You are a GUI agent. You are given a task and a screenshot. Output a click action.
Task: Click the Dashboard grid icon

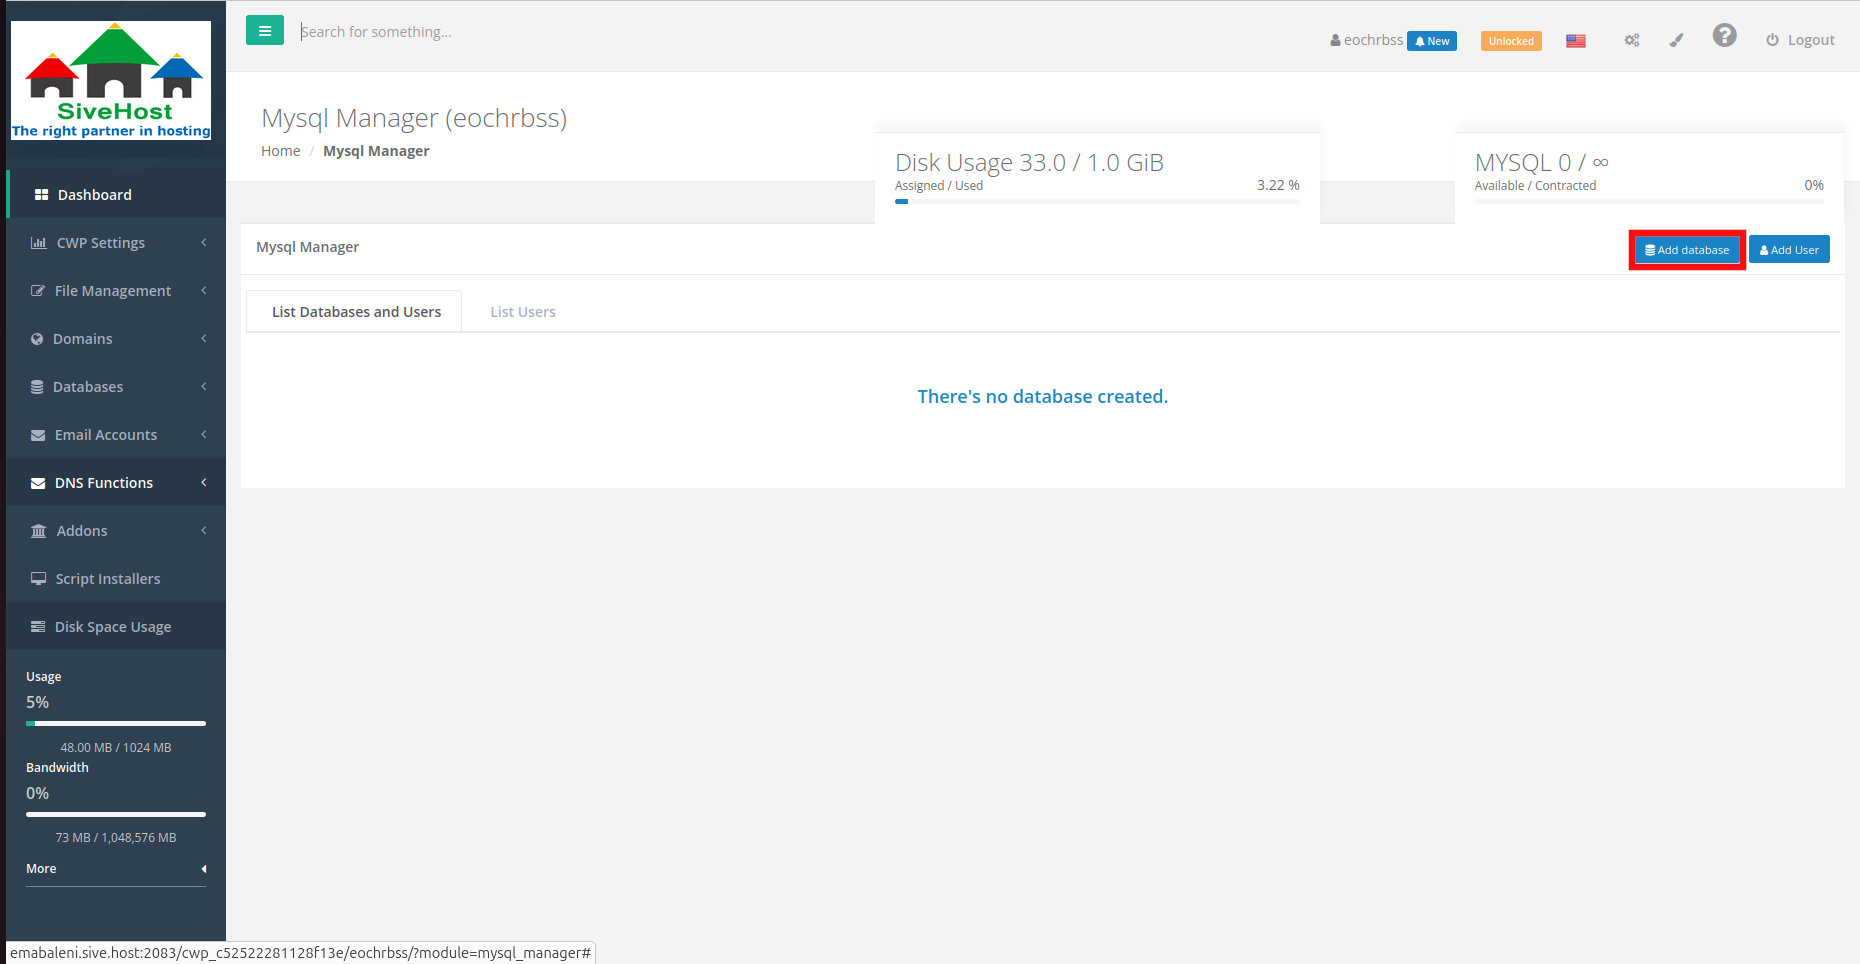click(41, 195)
